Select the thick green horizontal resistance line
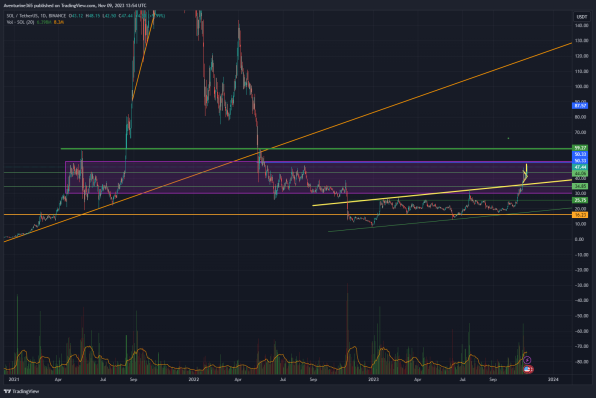596x398 pixels. coord(316,149)
